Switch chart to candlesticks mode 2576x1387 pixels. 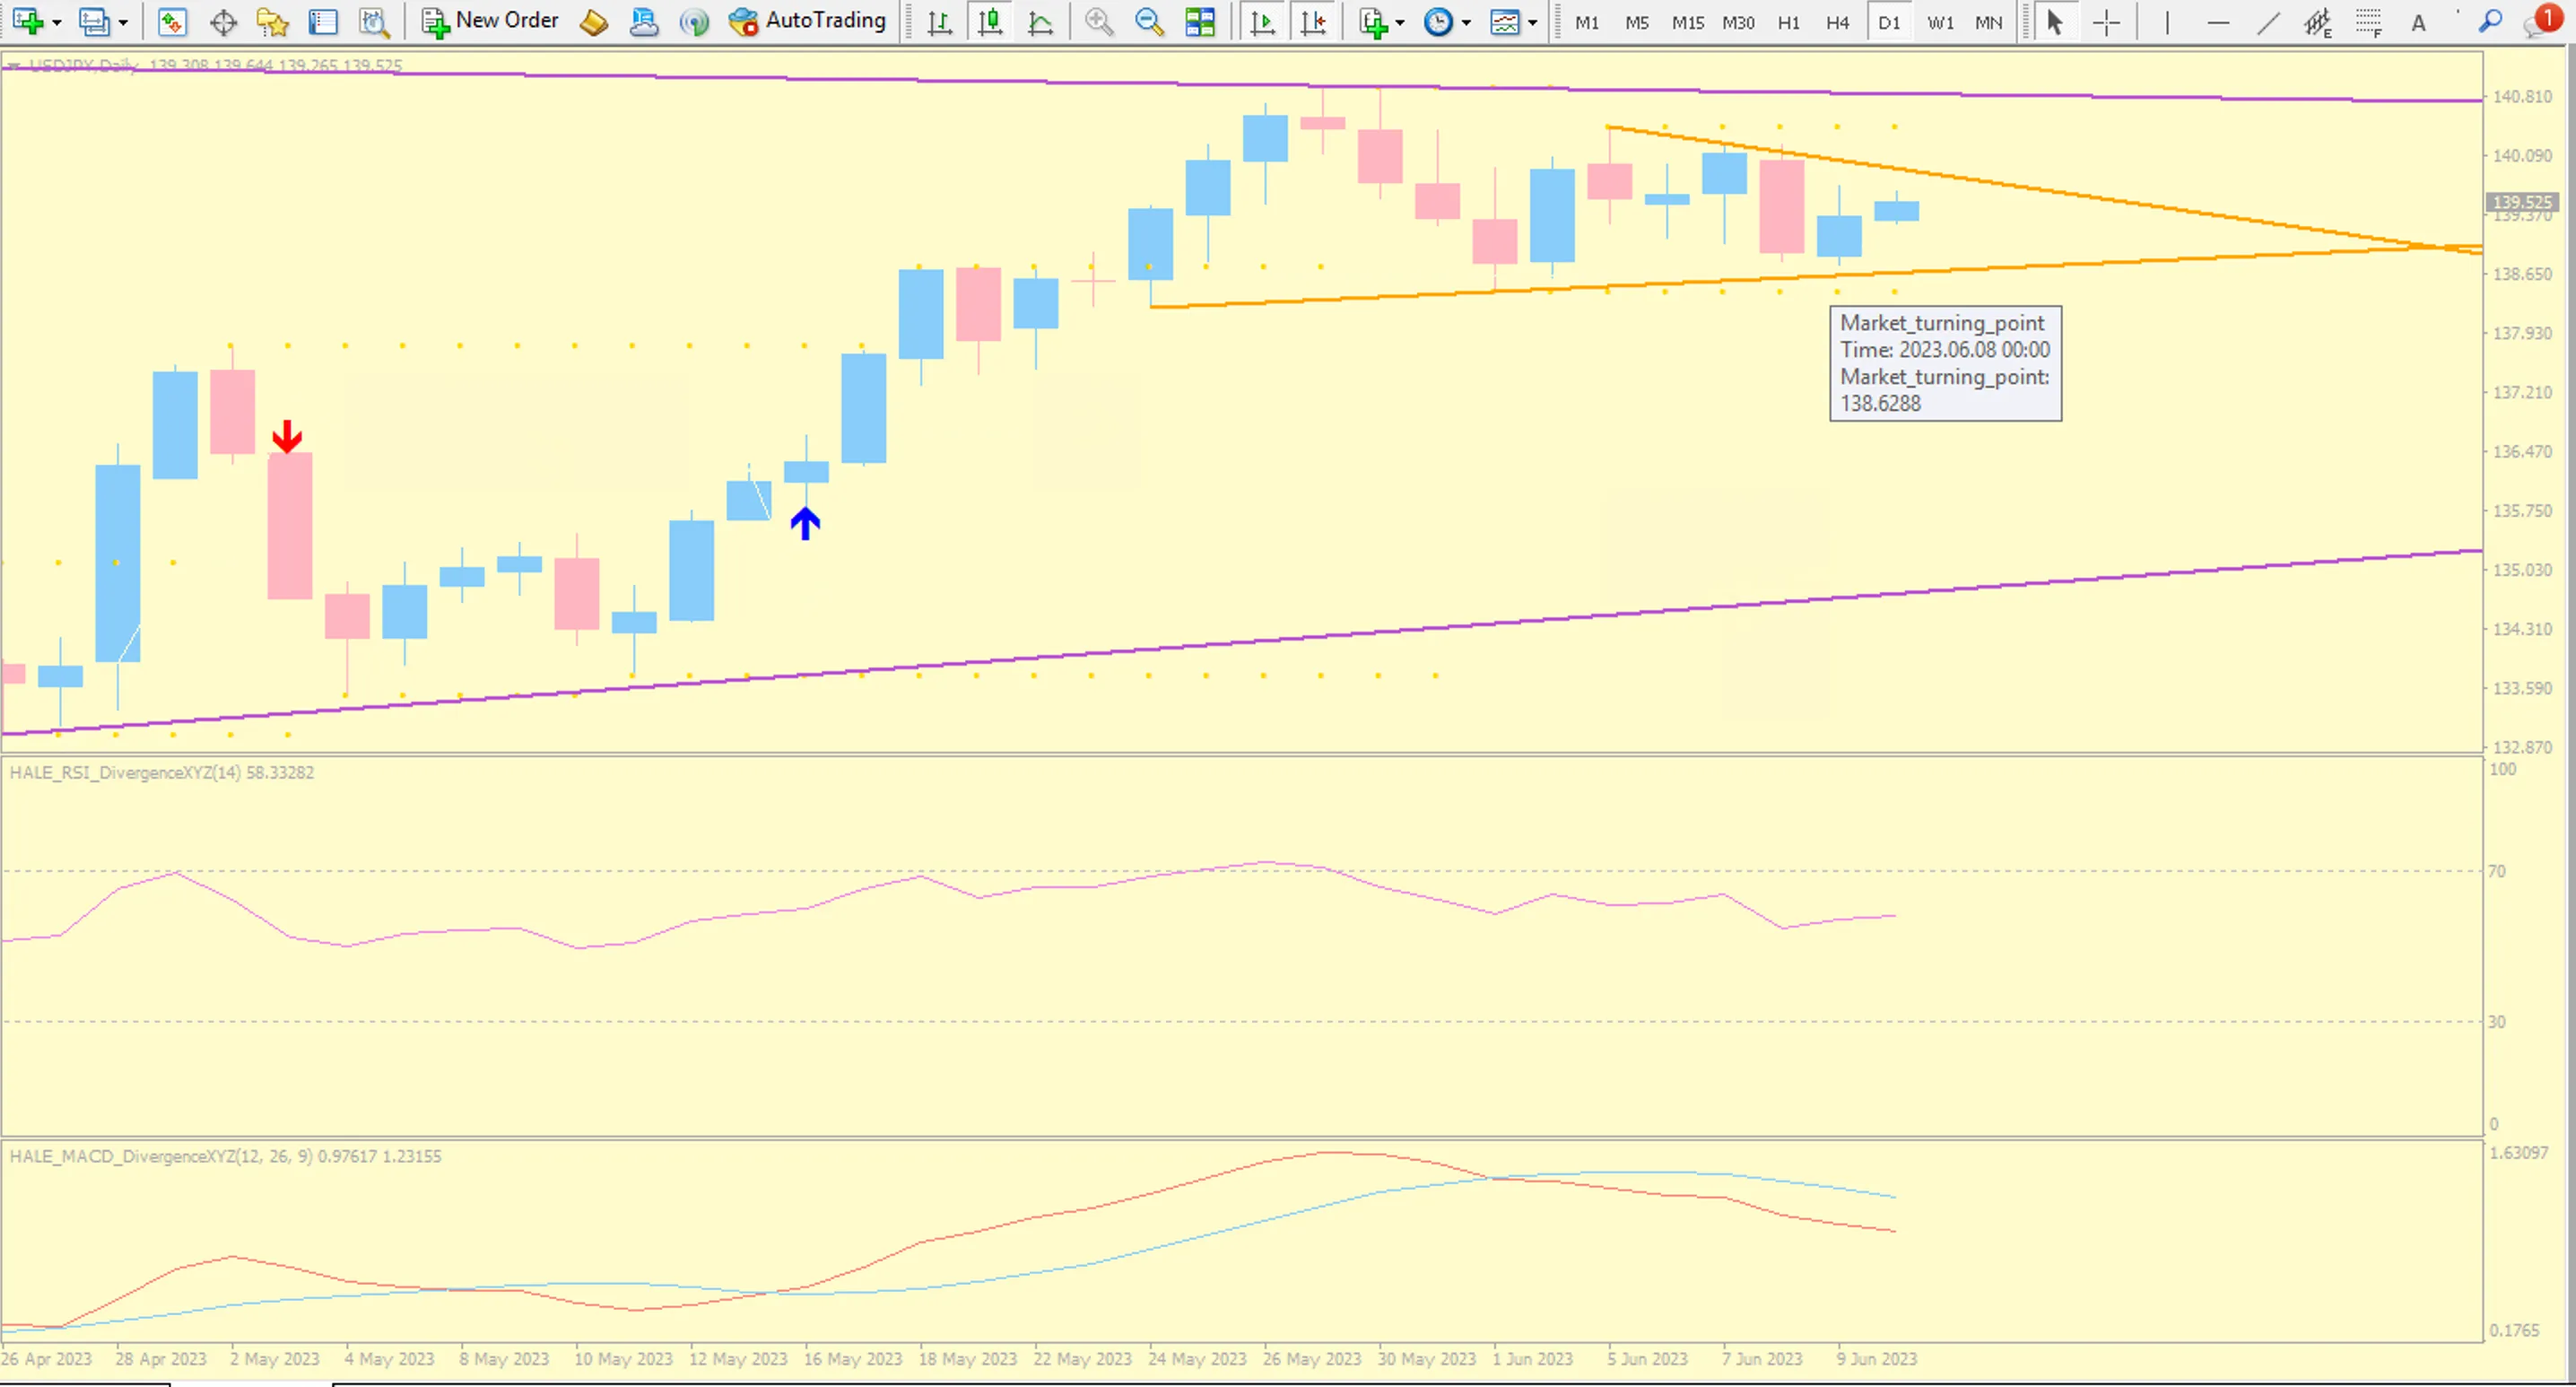[990, 22]
